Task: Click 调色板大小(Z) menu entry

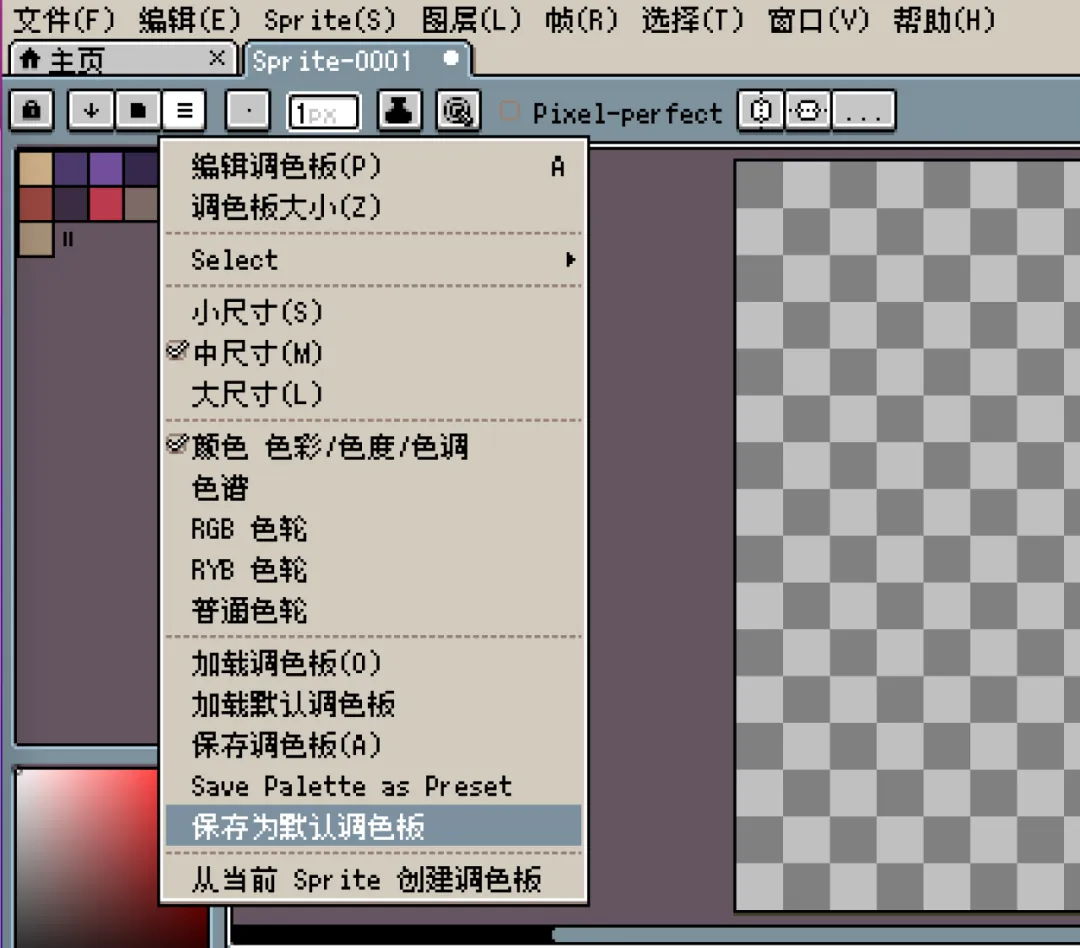Action: pyautogui.click(x=373, y=207)
